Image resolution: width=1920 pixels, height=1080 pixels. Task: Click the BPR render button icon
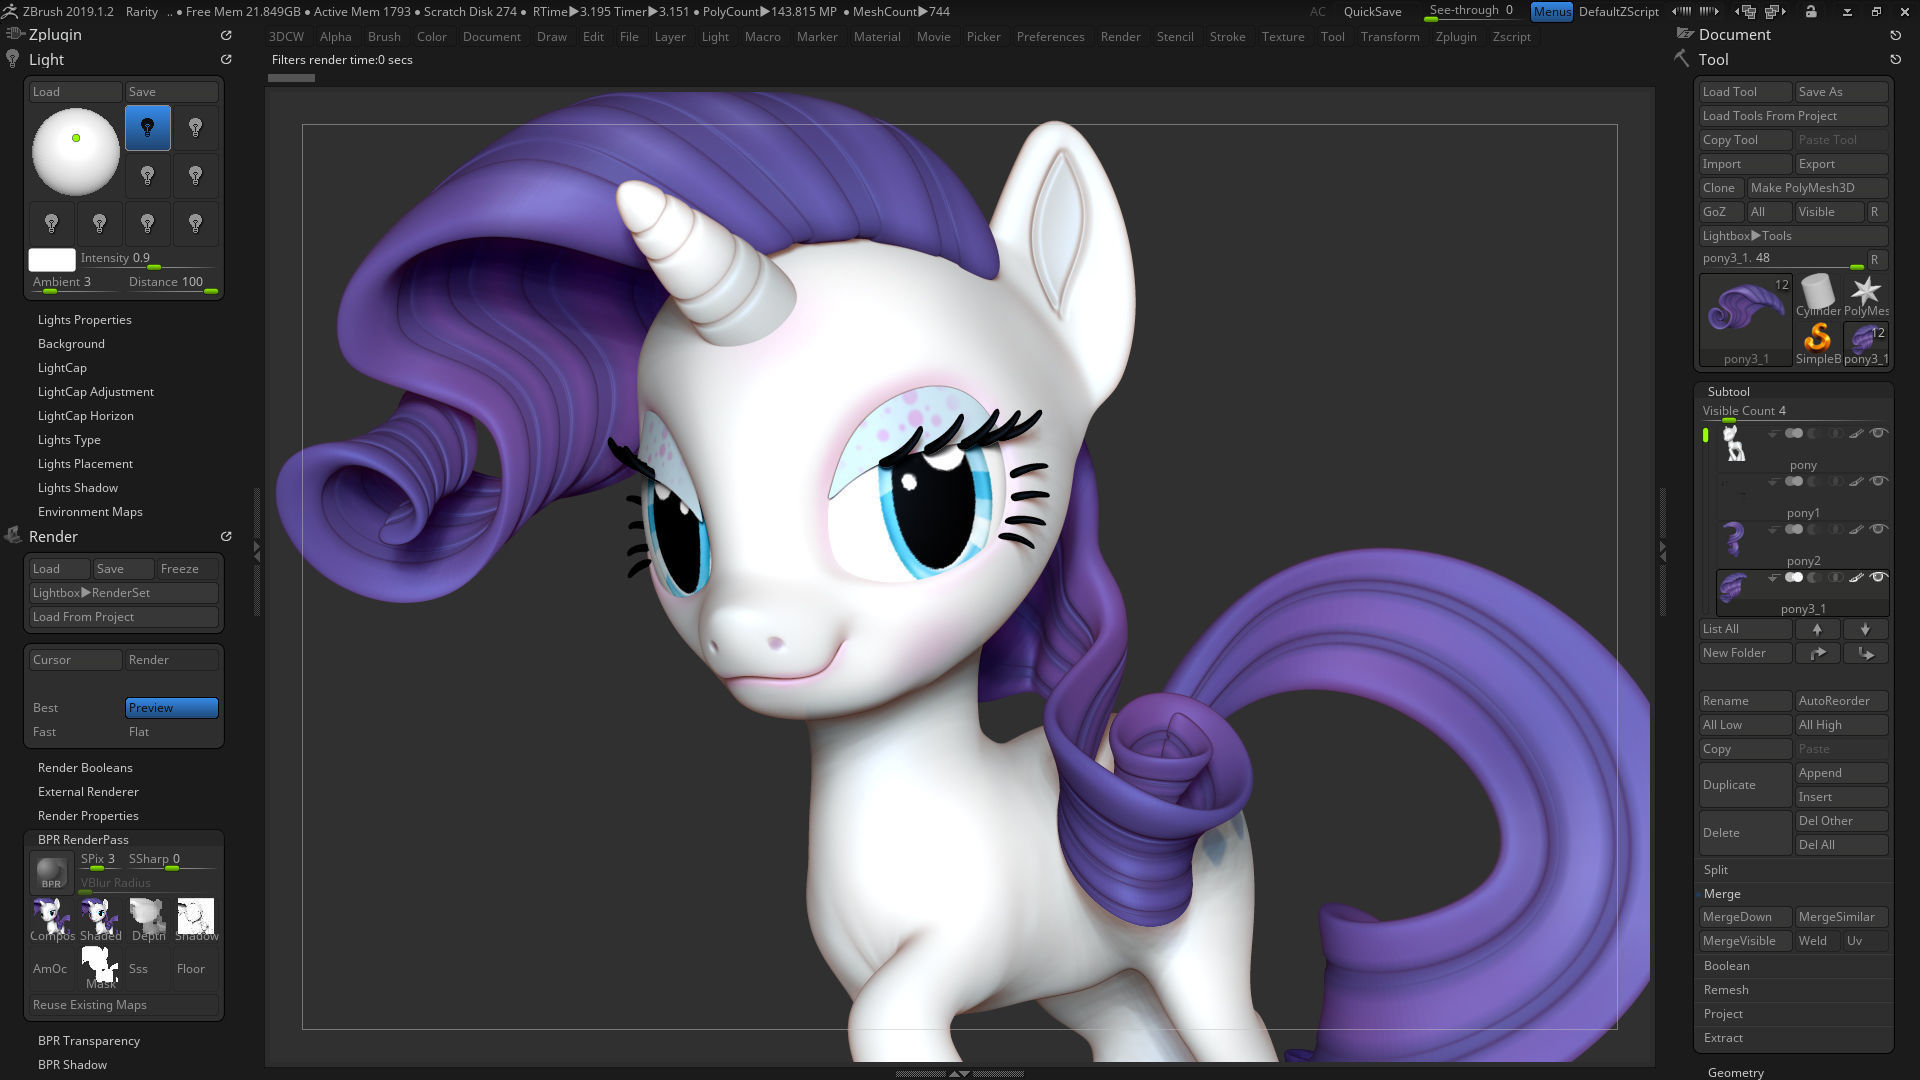51,873
